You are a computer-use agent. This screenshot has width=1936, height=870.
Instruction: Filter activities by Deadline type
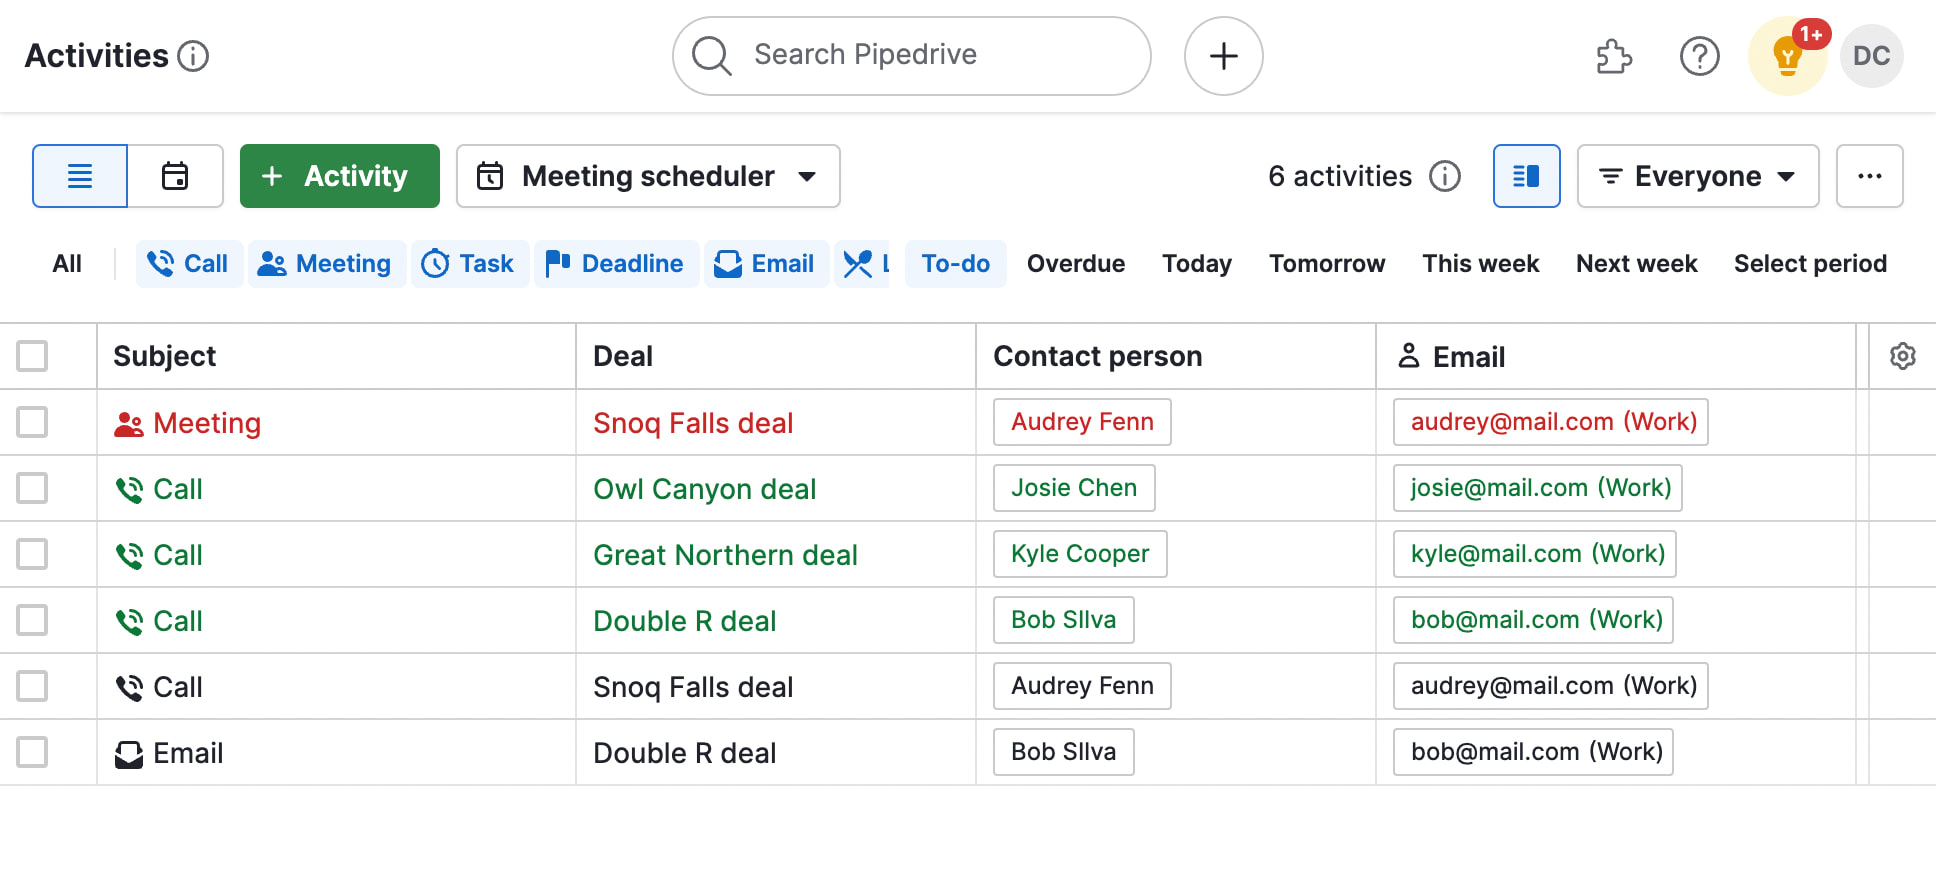(x=616, y=264)
